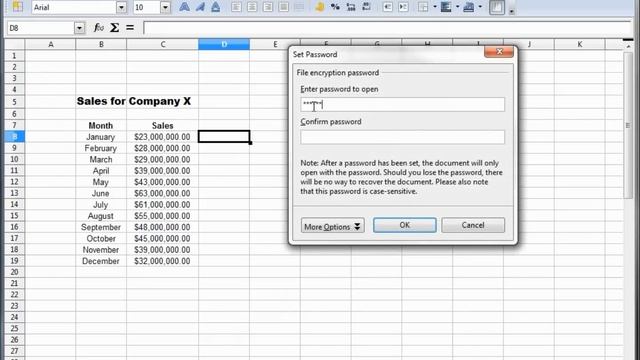Open the Font Color dropdown arrow
Screen dimensions: 640x360
(480, 7)
